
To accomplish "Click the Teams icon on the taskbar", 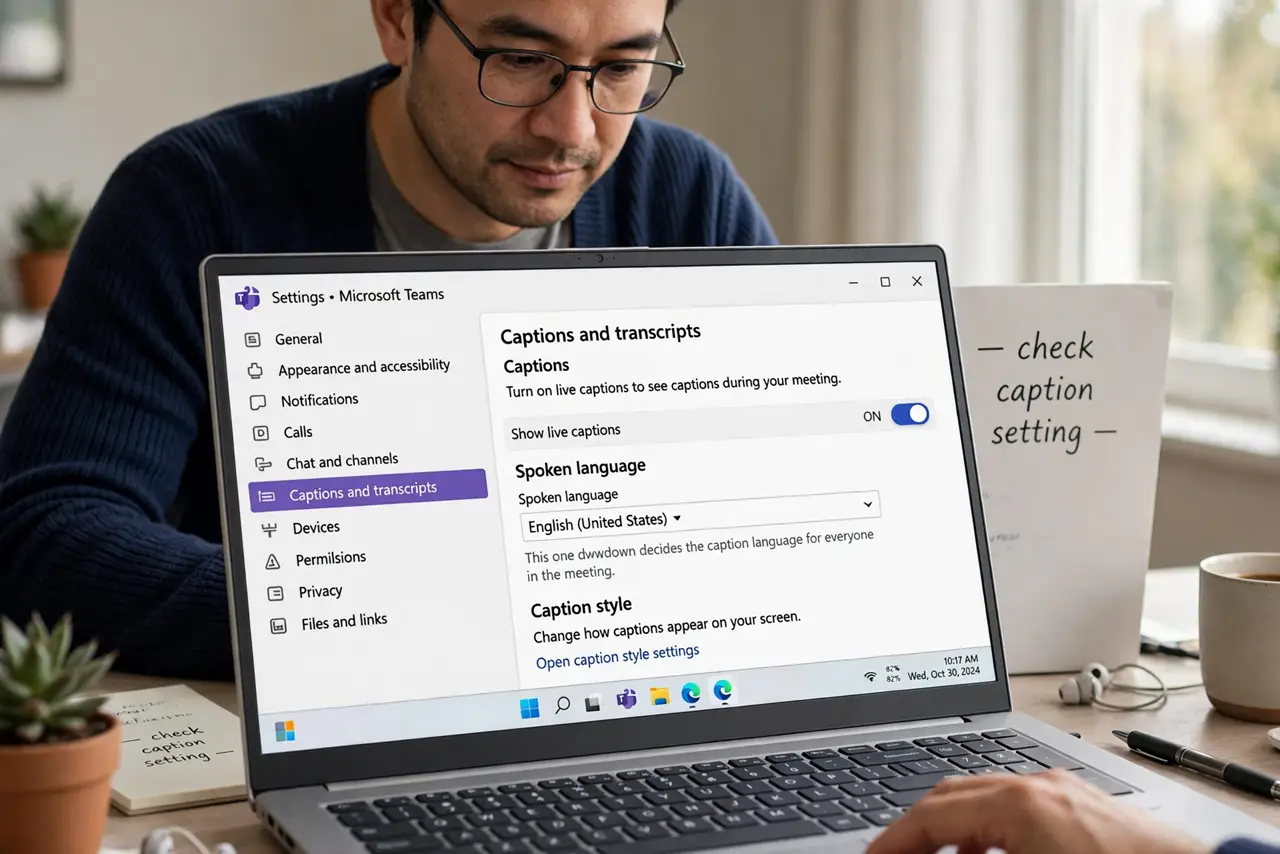I will pos(626,698).
